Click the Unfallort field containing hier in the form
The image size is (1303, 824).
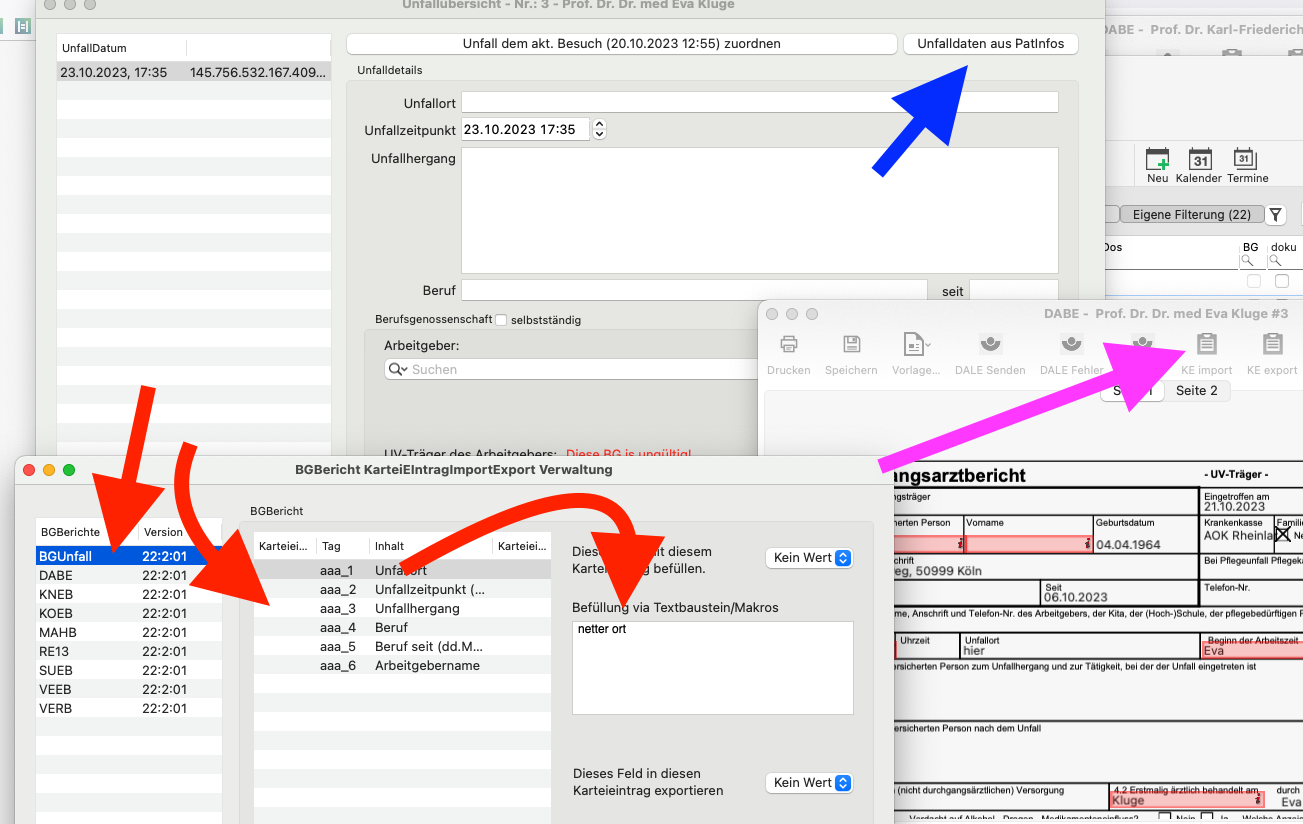click(x=1079, y=644)
